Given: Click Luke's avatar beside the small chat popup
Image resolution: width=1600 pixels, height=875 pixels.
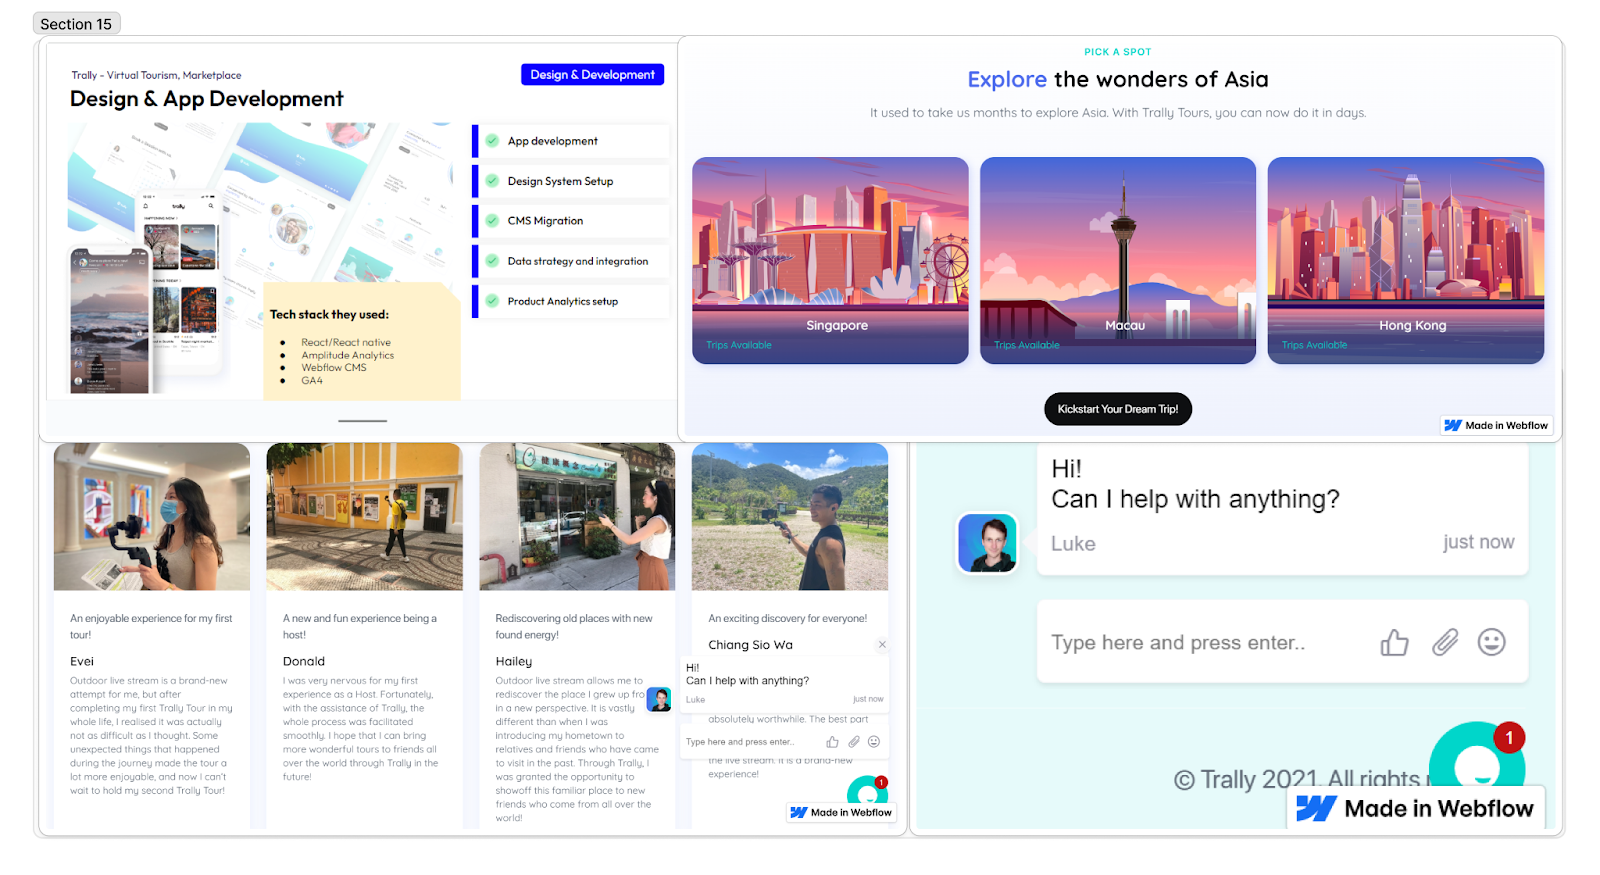Looking at the screenshot, I should coord(659,699).
